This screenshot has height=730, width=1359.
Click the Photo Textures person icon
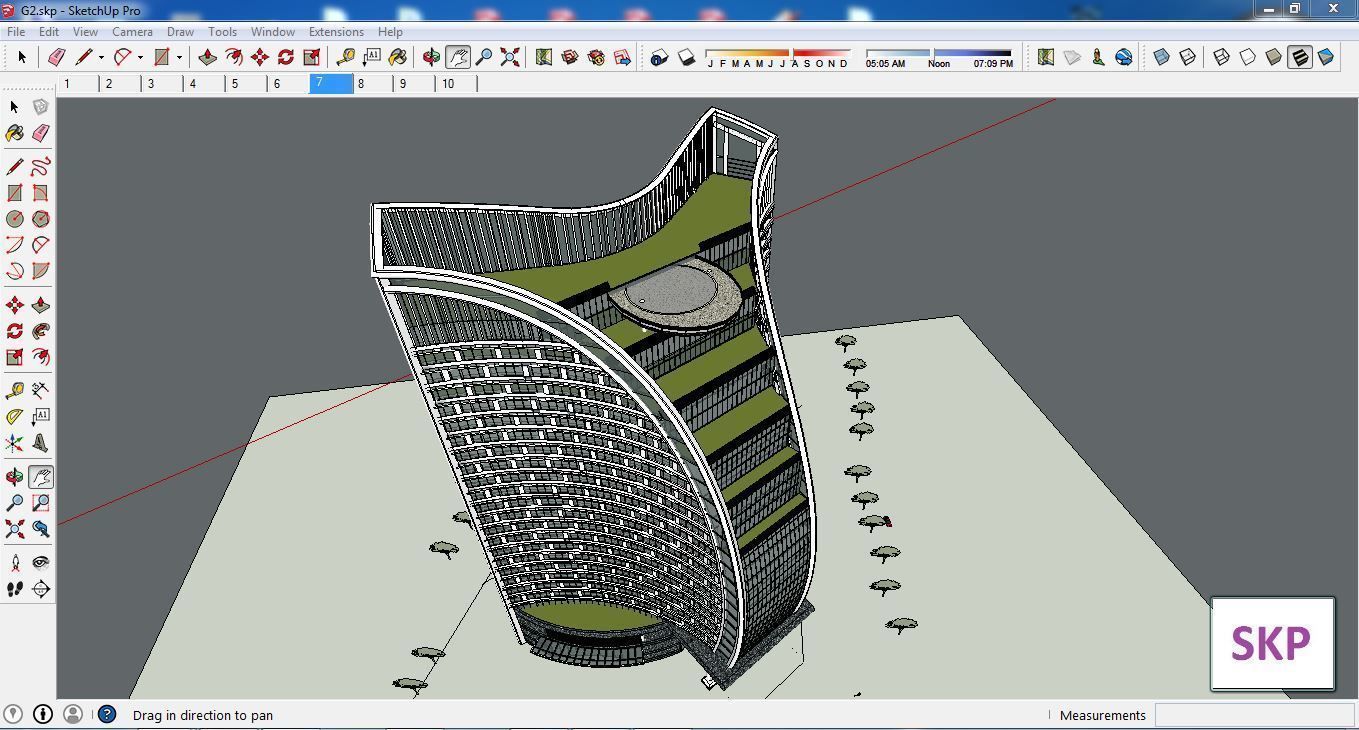coord(1097,57)
